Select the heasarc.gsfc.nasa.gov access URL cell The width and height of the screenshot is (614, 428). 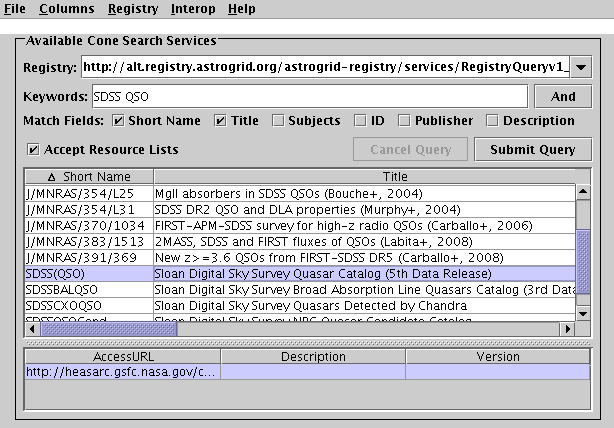click(x=123, y=372)
